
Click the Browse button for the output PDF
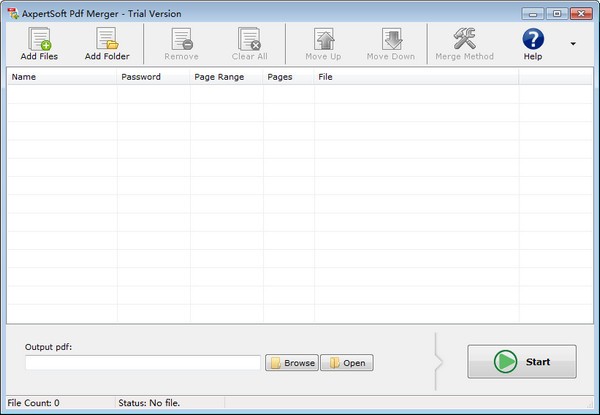[292, 363]
